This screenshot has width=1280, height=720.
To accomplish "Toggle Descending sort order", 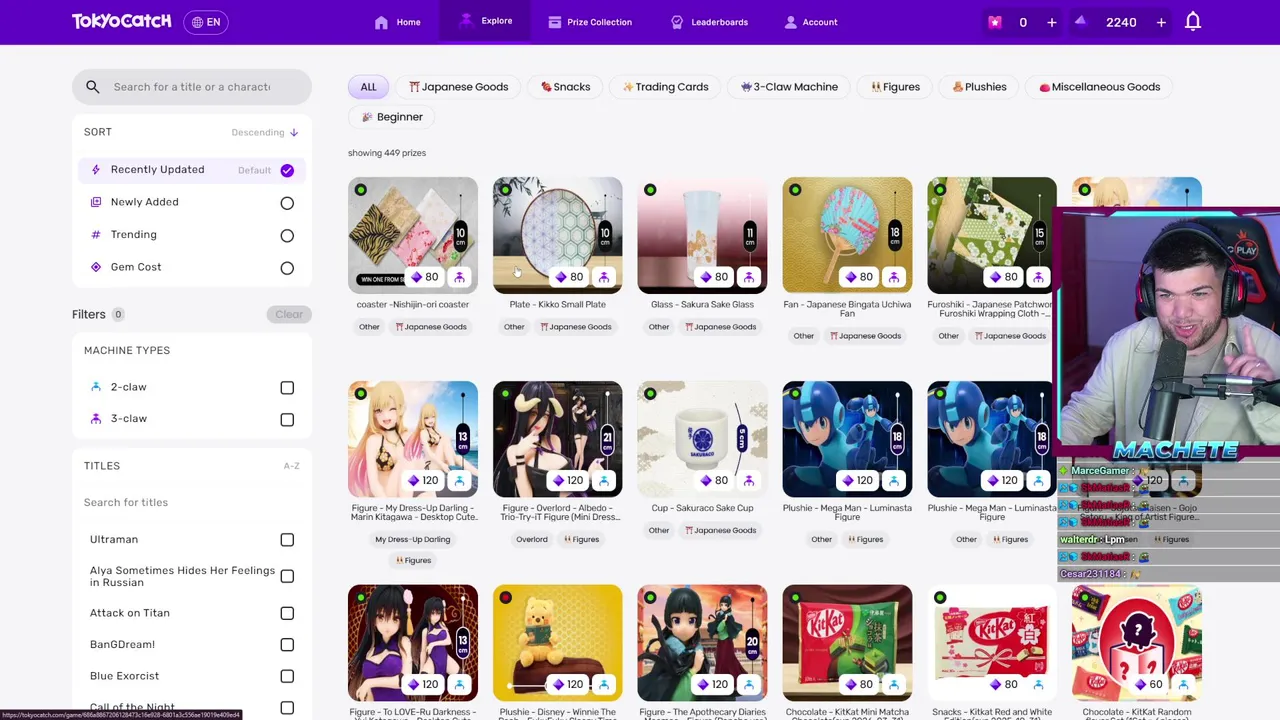I will click(265, 132).
